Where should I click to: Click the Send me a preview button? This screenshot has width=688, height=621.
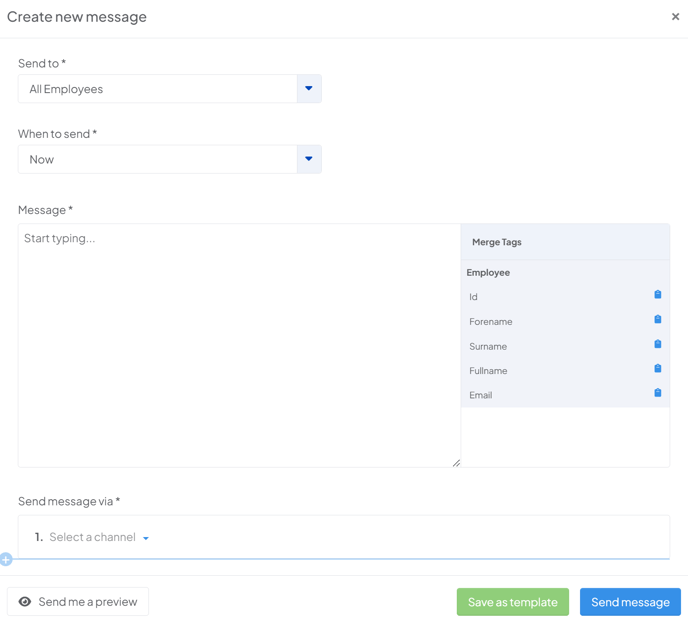coord(78,602)
